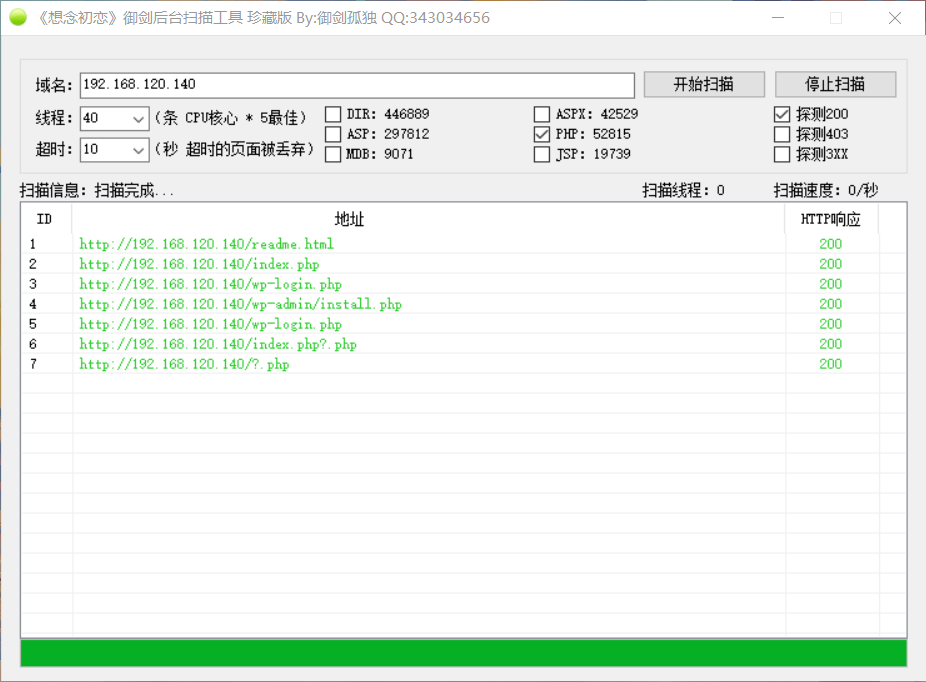The height and width of the screenshot is (682, 926).
Task: Select row 2 with /index.php URL
Action: [463, 264]
